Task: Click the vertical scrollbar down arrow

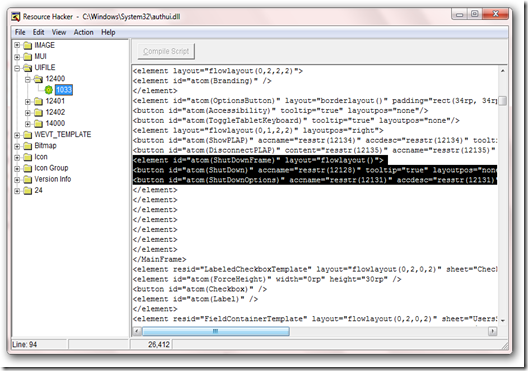Action: [502, 321]
